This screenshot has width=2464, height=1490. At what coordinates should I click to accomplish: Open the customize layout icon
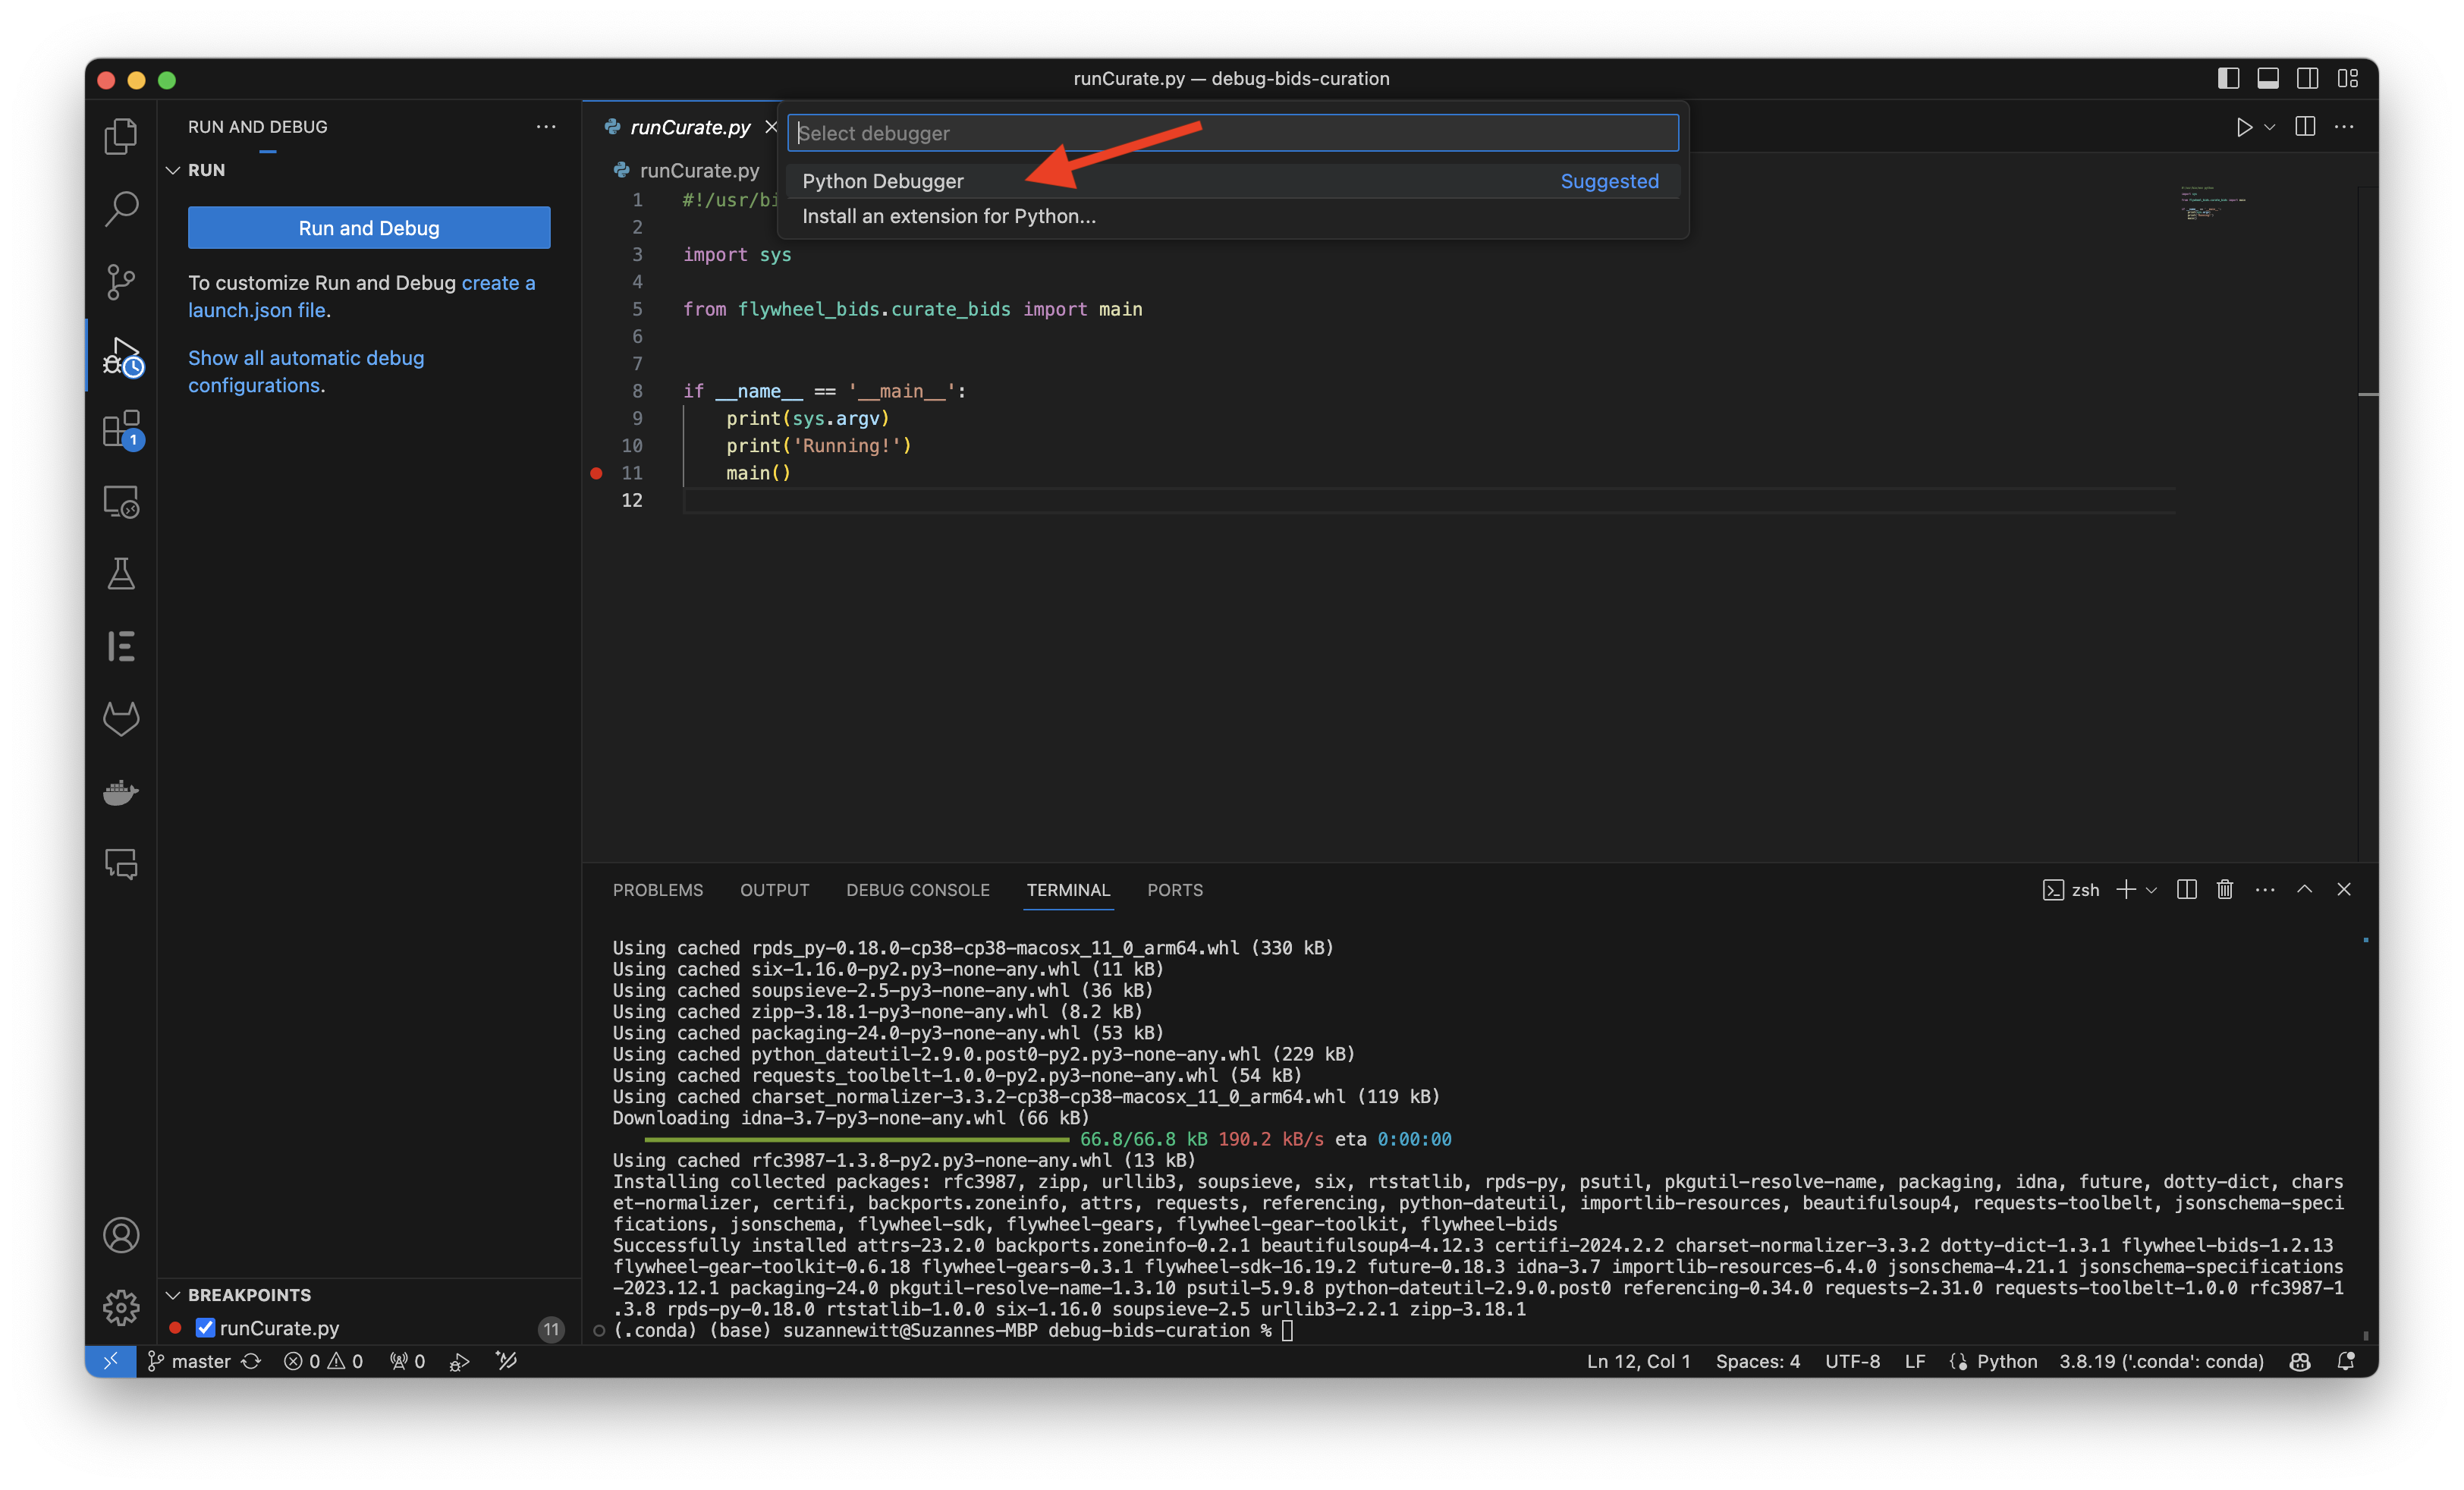click(x=2348, y=78)
